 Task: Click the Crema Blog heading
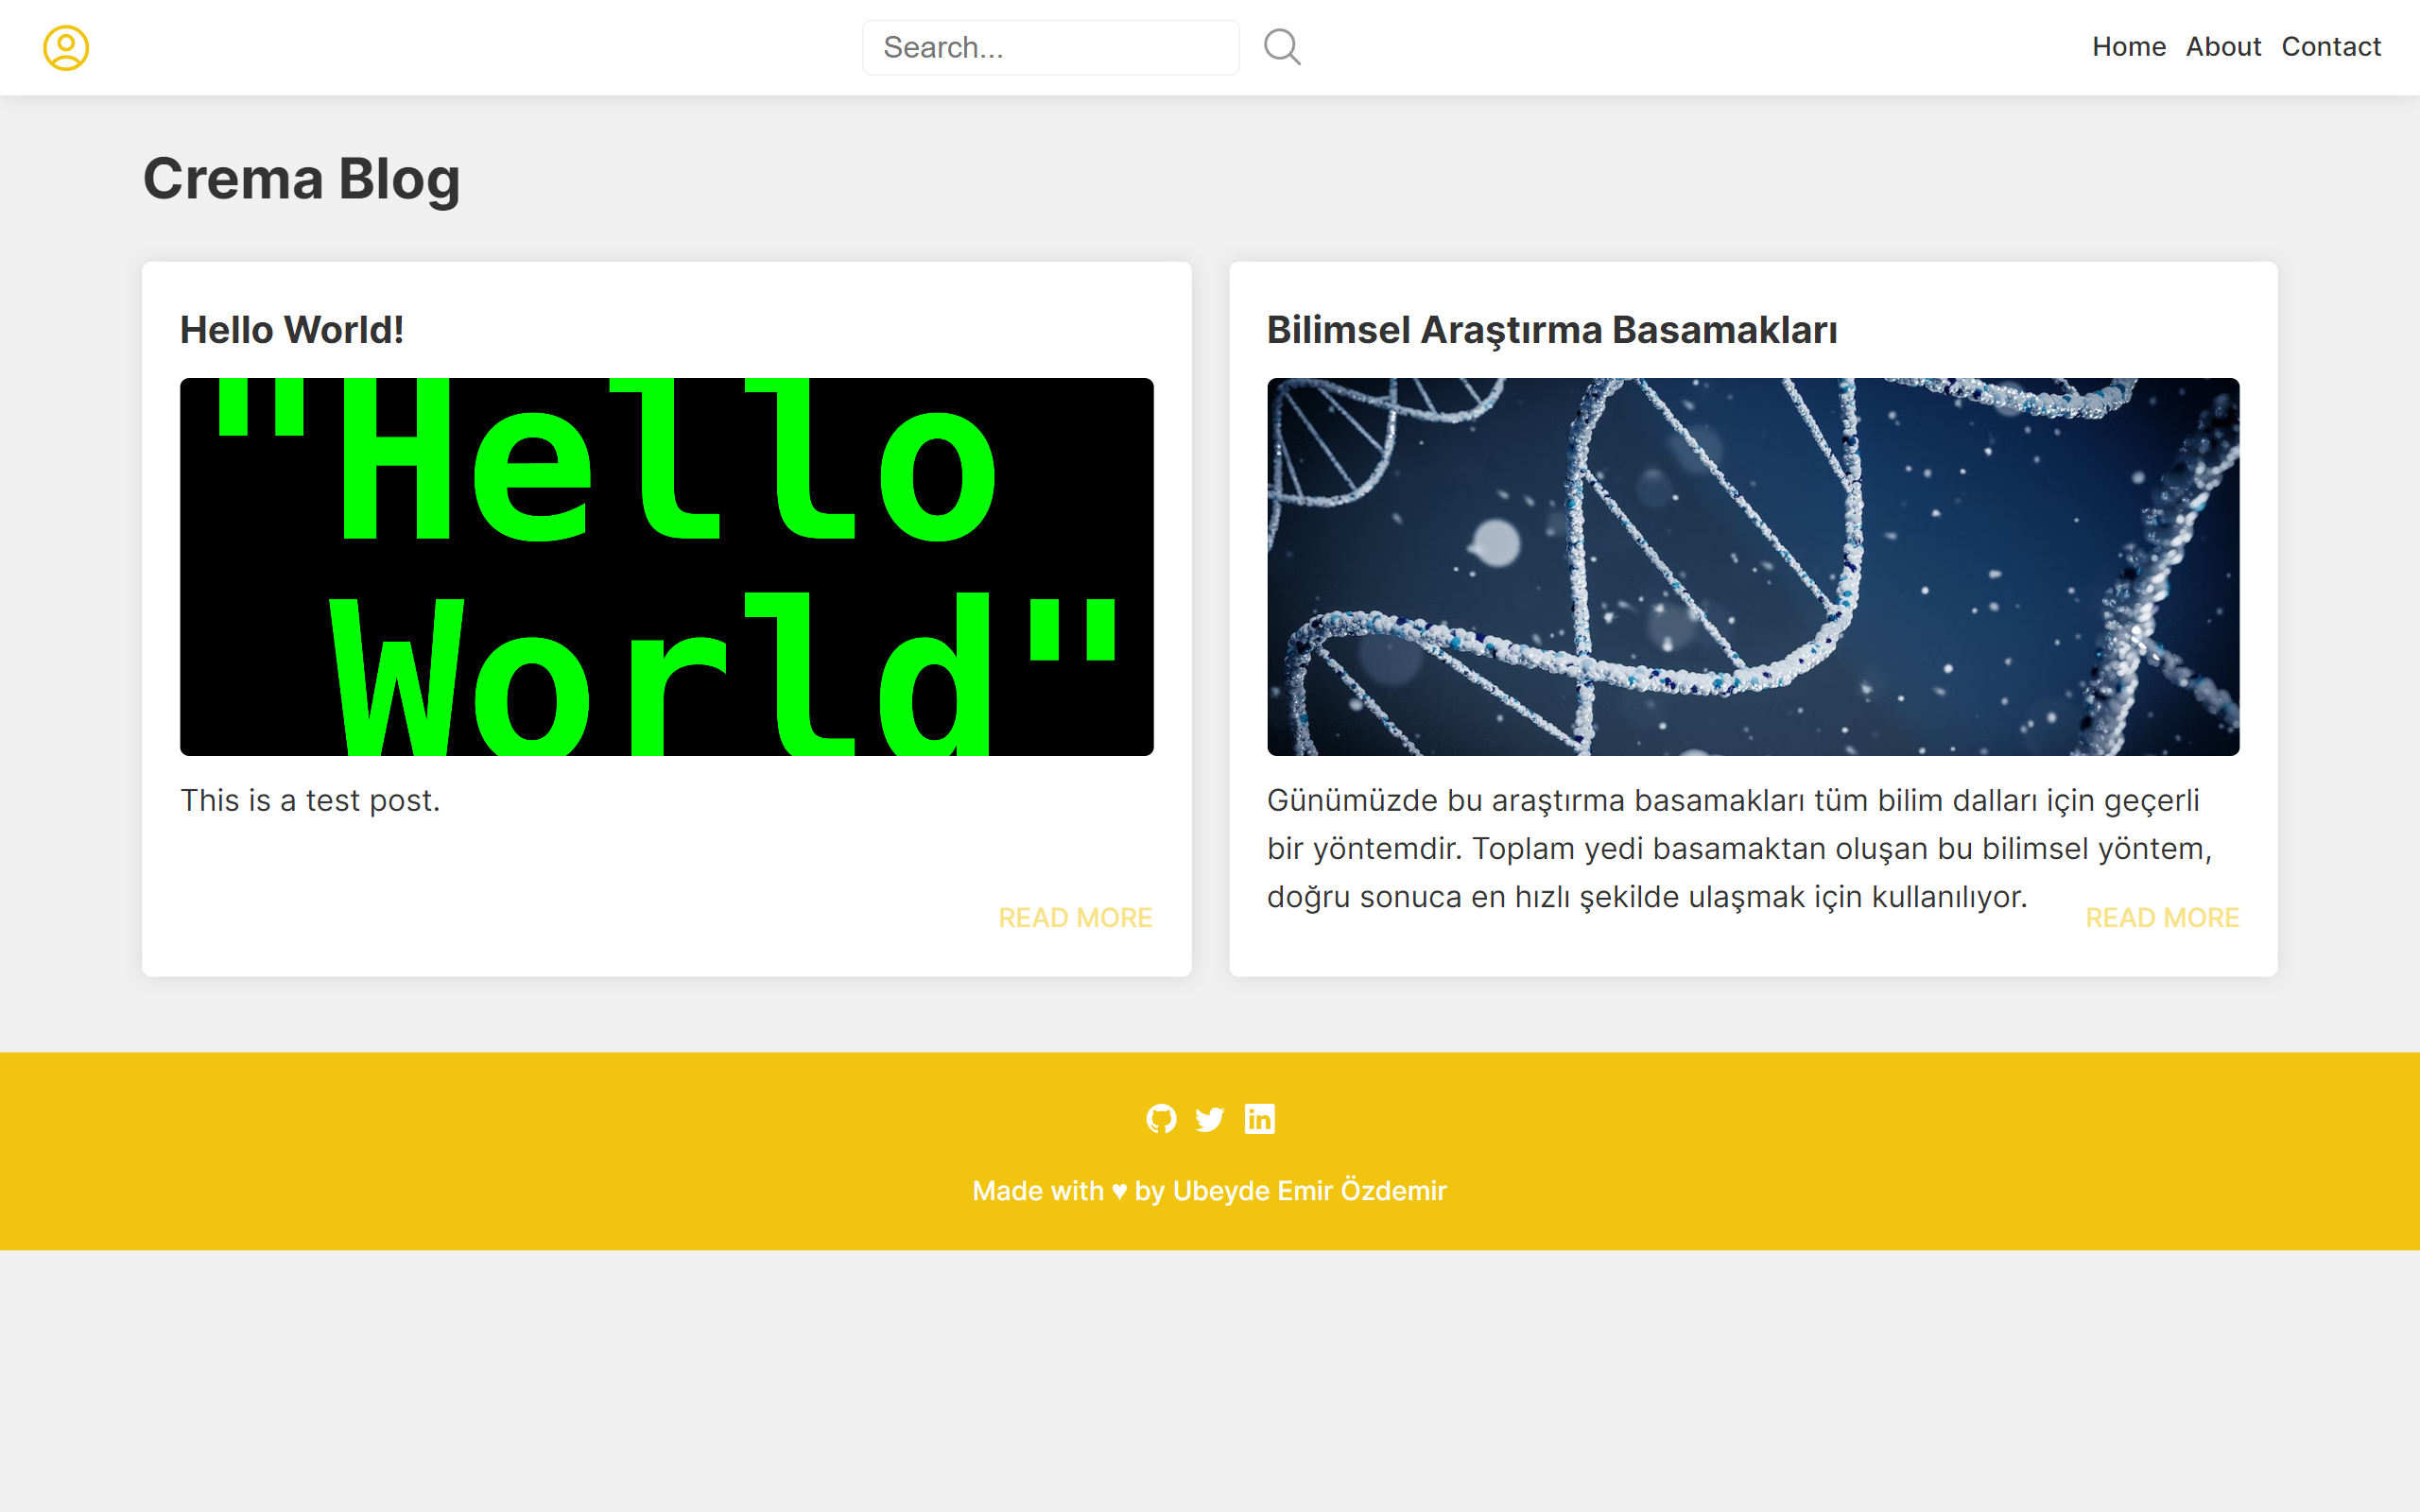[x=301, y=179]
